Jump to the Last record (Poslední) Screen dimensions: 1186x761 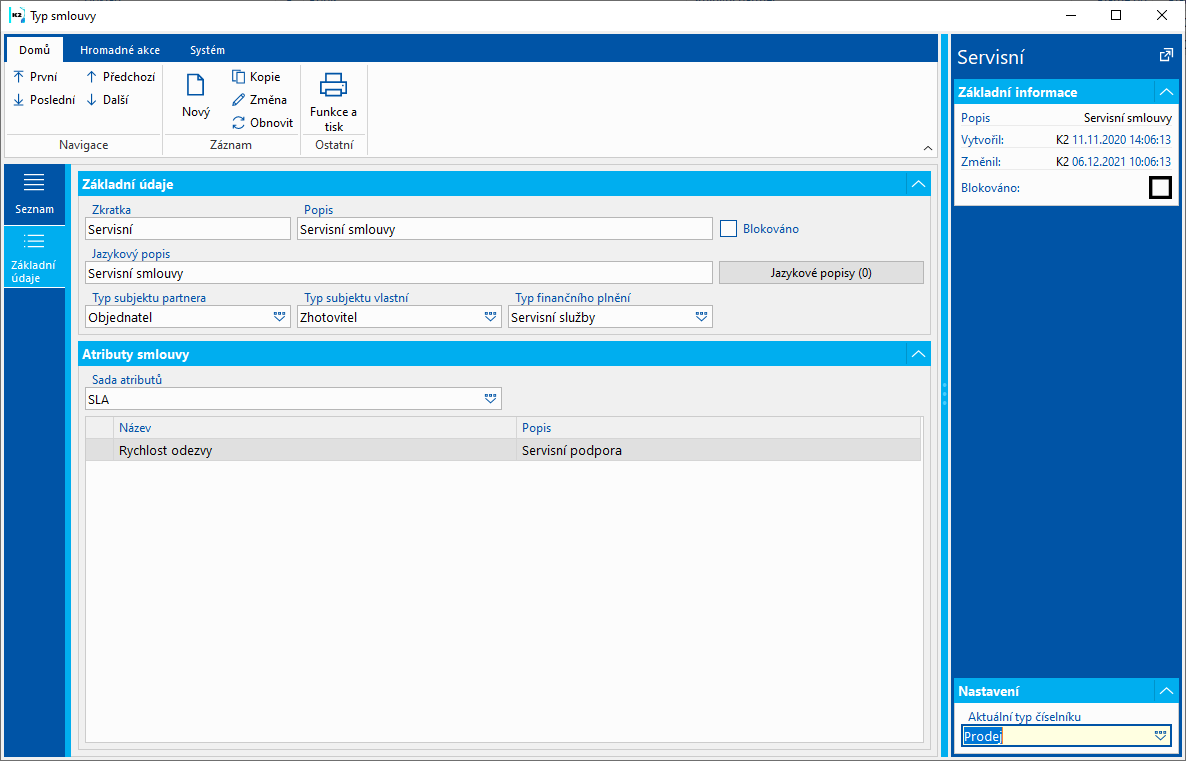(44, 100)
